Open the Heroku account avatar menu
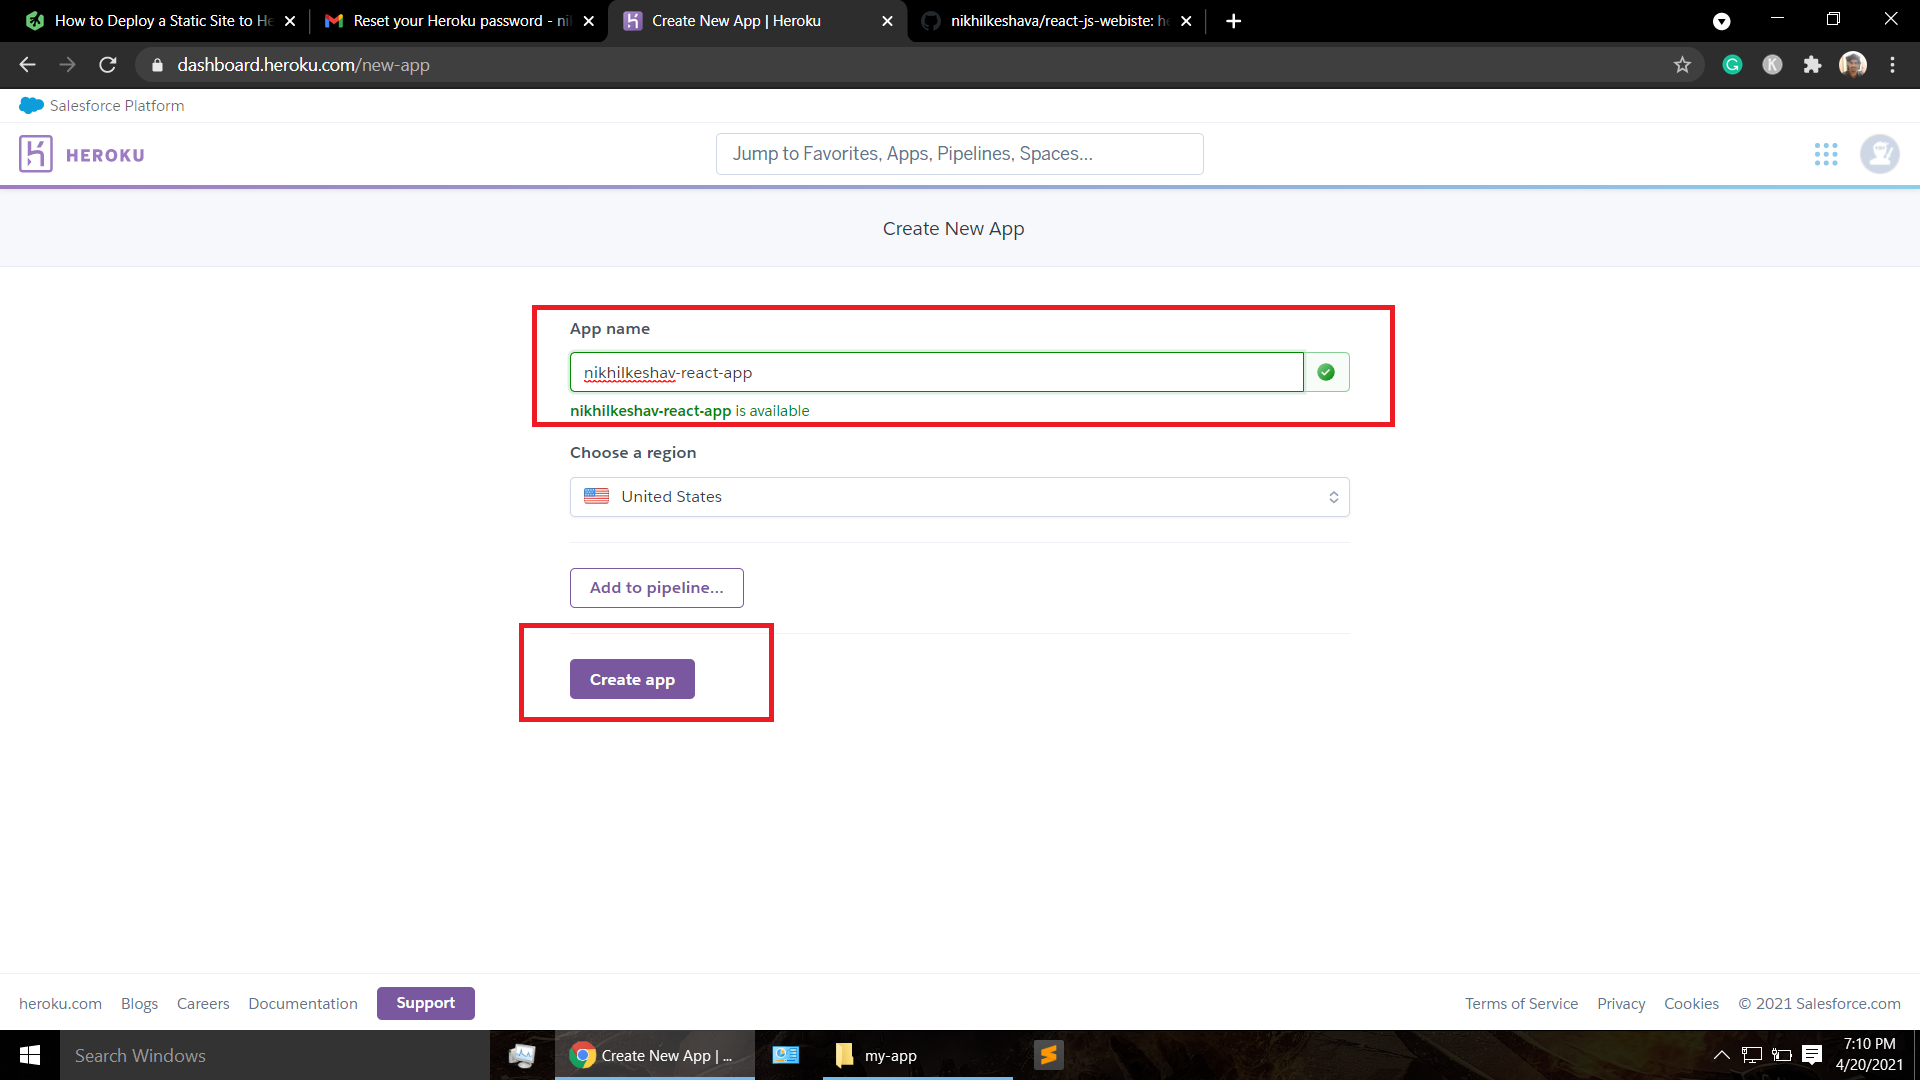 [x=1879, y=154]
